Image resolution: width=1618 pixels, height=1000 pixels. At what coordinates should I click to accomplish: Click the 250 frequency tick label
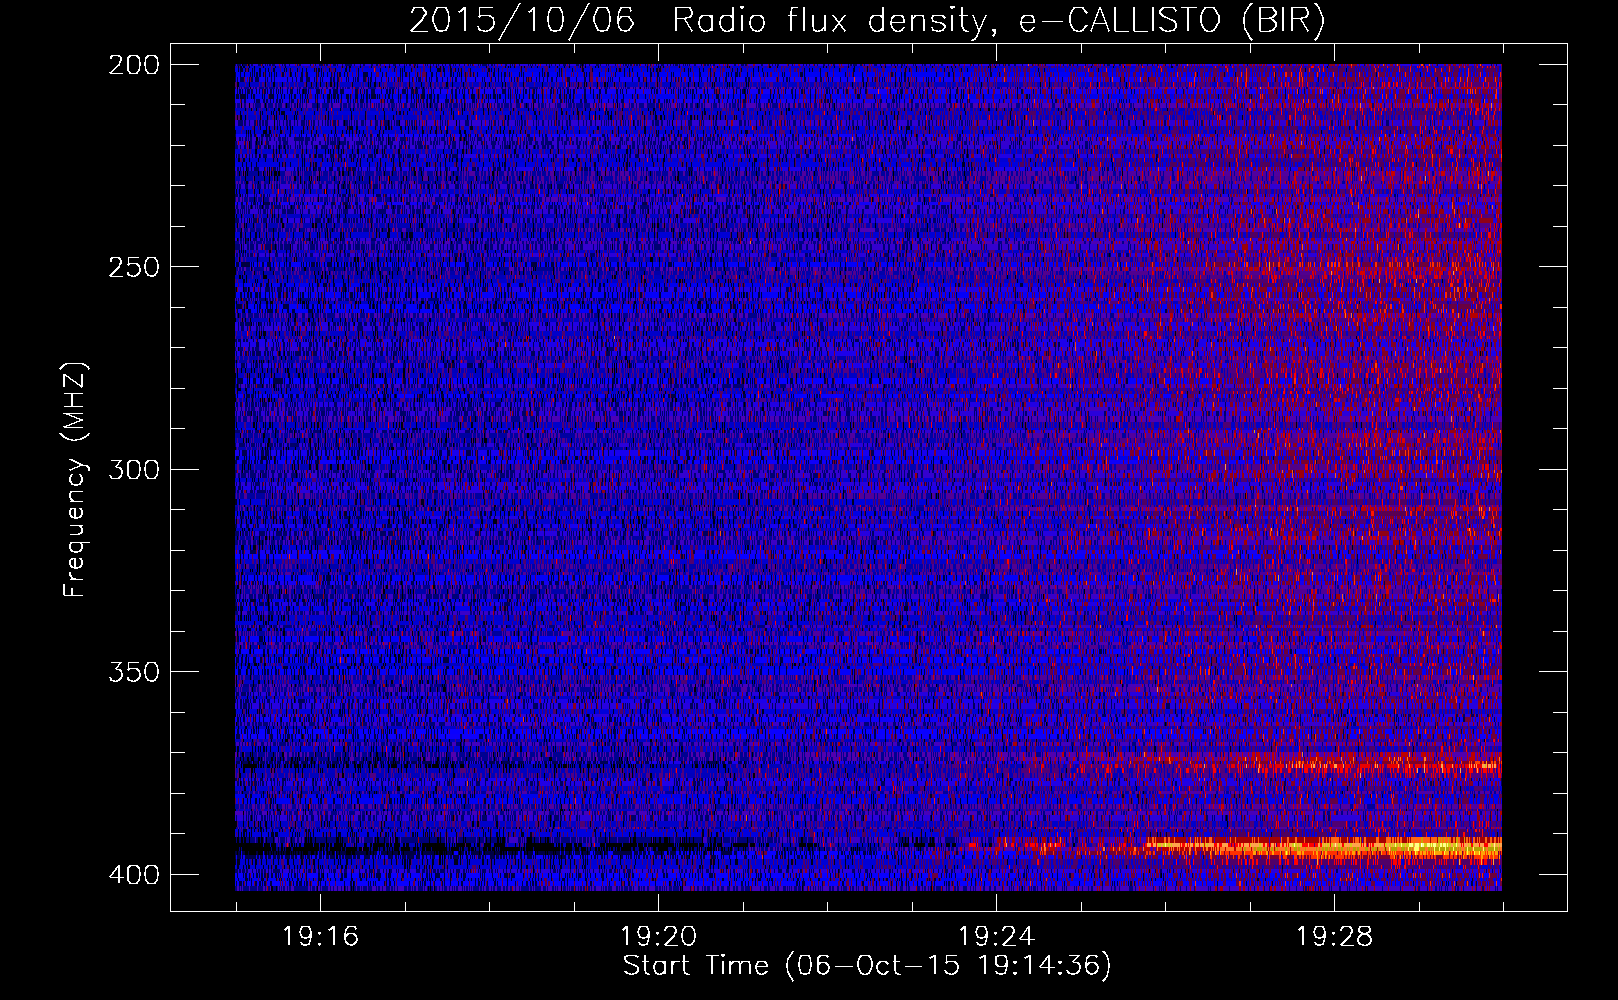pyautogui.click(x=133, y=267)
